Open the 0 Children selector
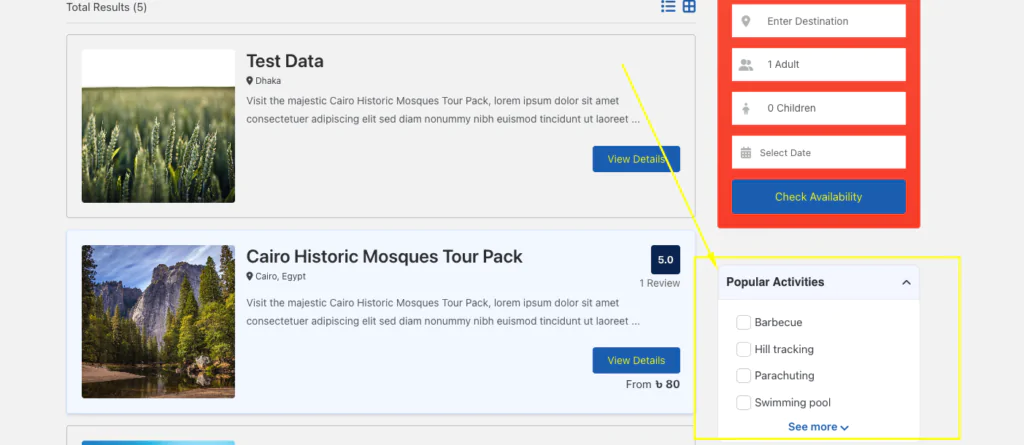 click(x=818, y=108)
